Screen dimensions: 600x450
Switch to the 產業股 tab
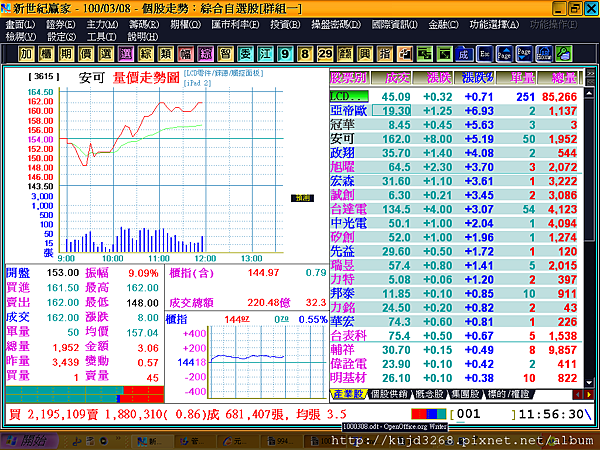348,394
